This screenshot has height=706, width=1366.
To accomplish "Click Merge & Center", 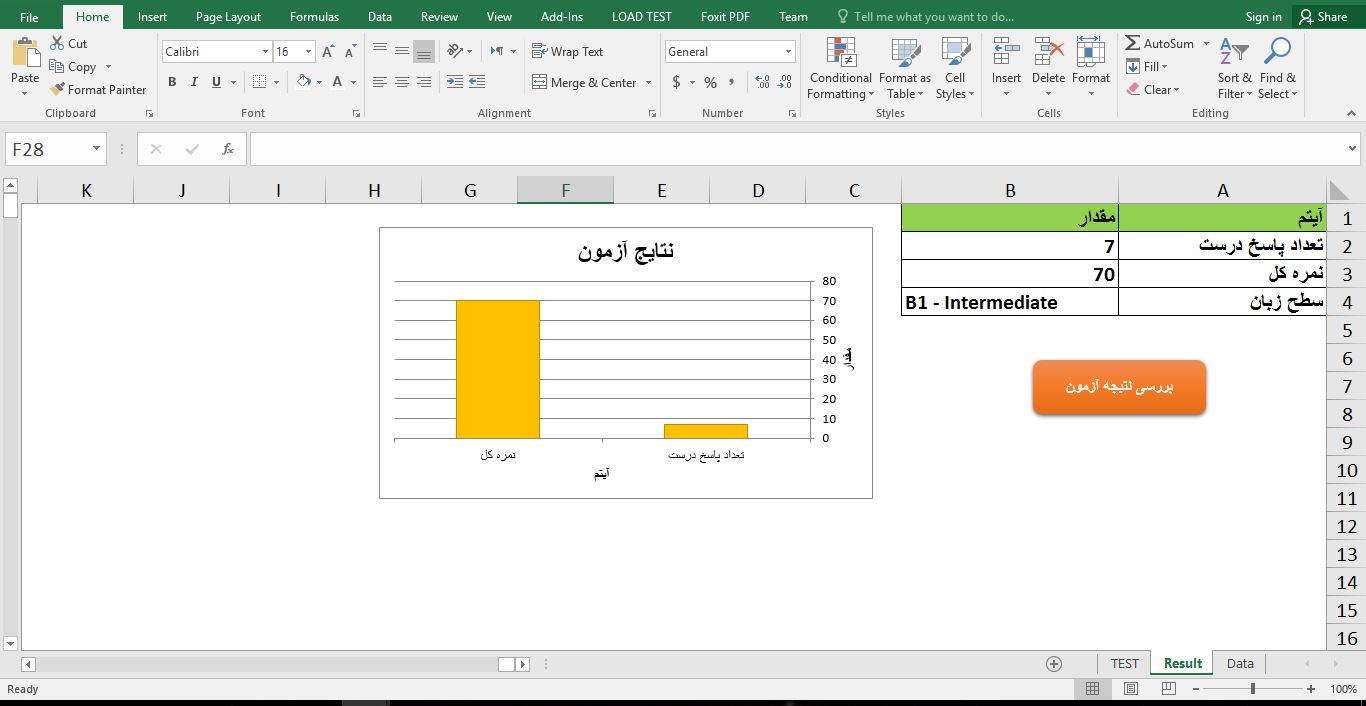I will coord(585,82).
